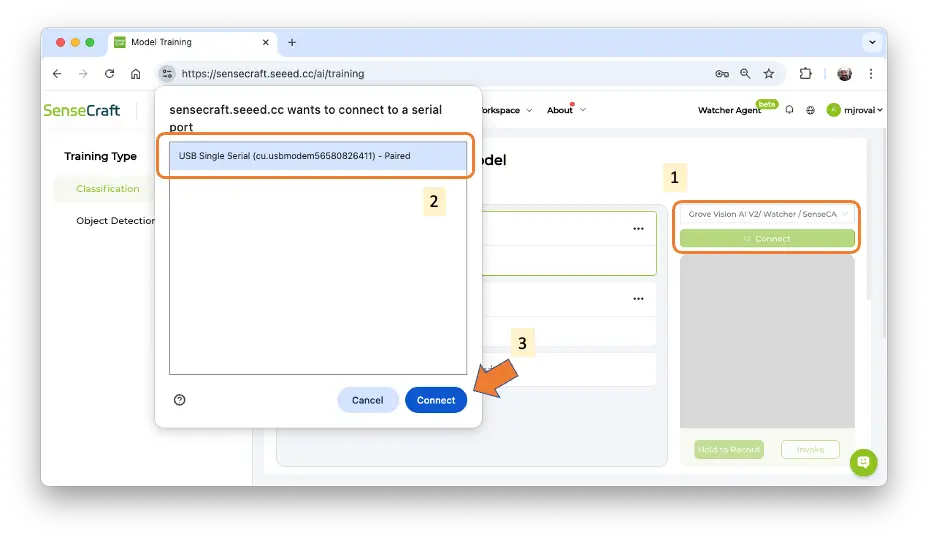The image size is (928, 540).
Task: Expand the mjrovai account menu
Action: [x=855, y=110]
